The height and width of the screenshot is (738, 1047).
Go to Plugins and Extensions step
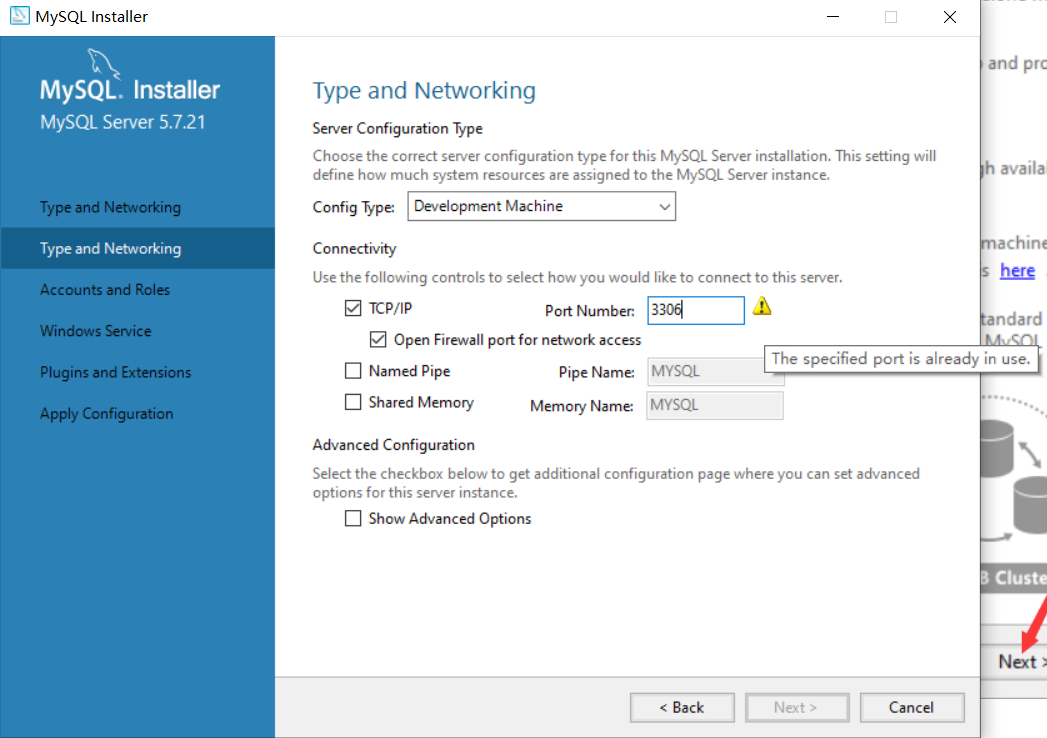pos(116,372)
